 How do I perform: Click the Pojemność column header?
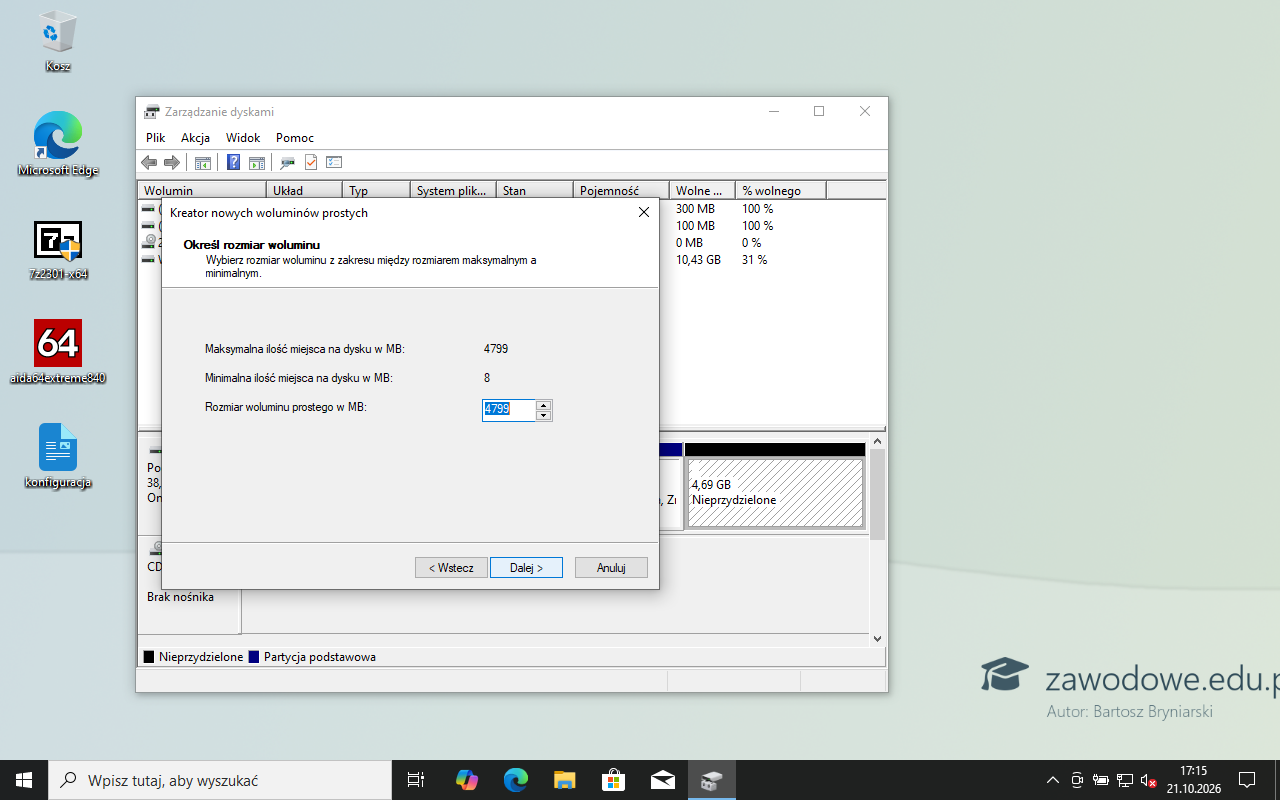click(621, 190)
